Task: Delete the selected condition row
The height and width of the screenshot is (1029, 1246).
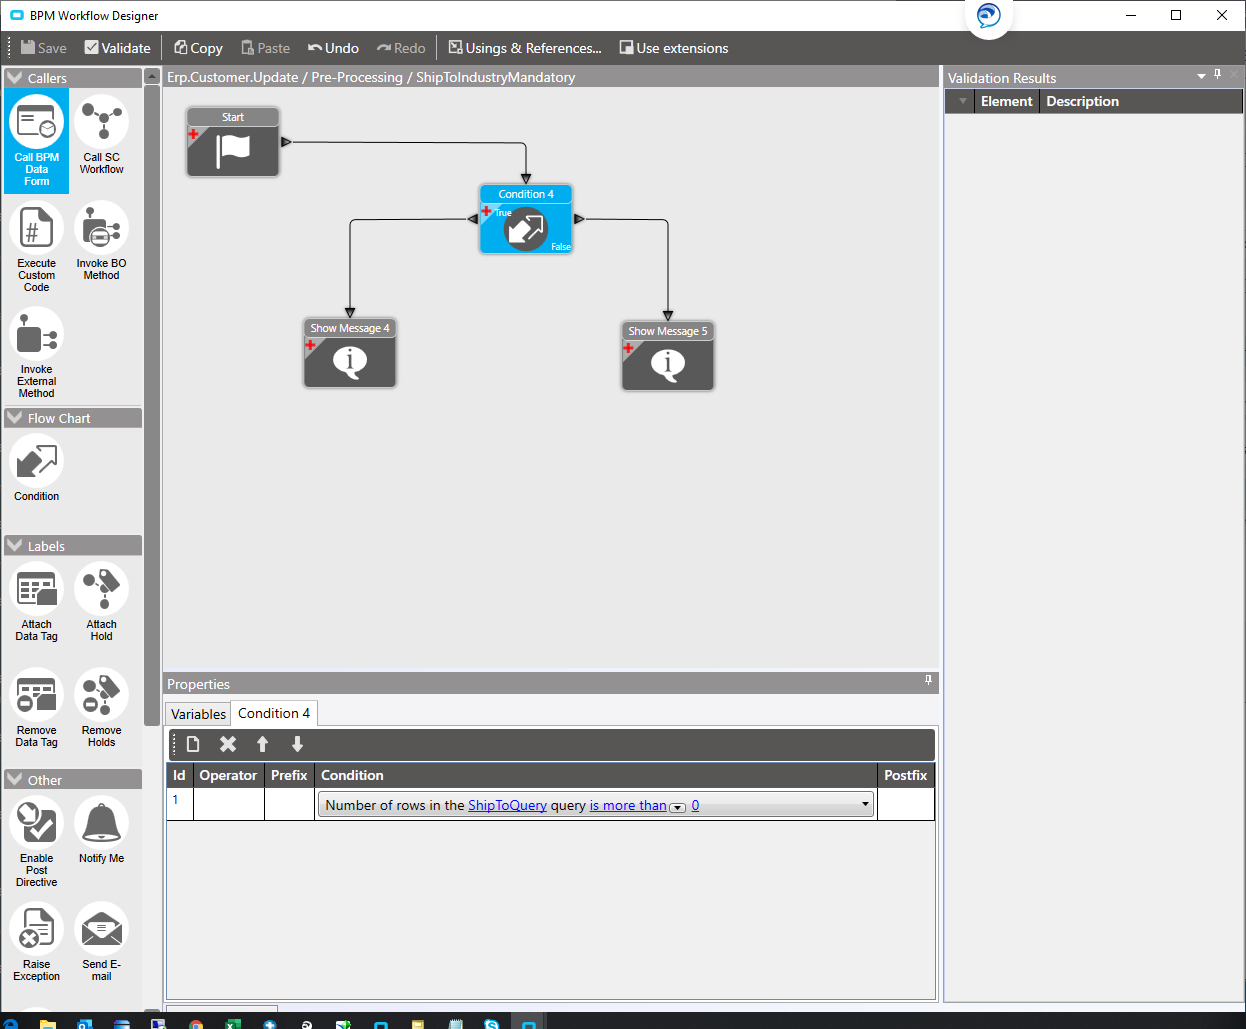Action: [228, 744]
